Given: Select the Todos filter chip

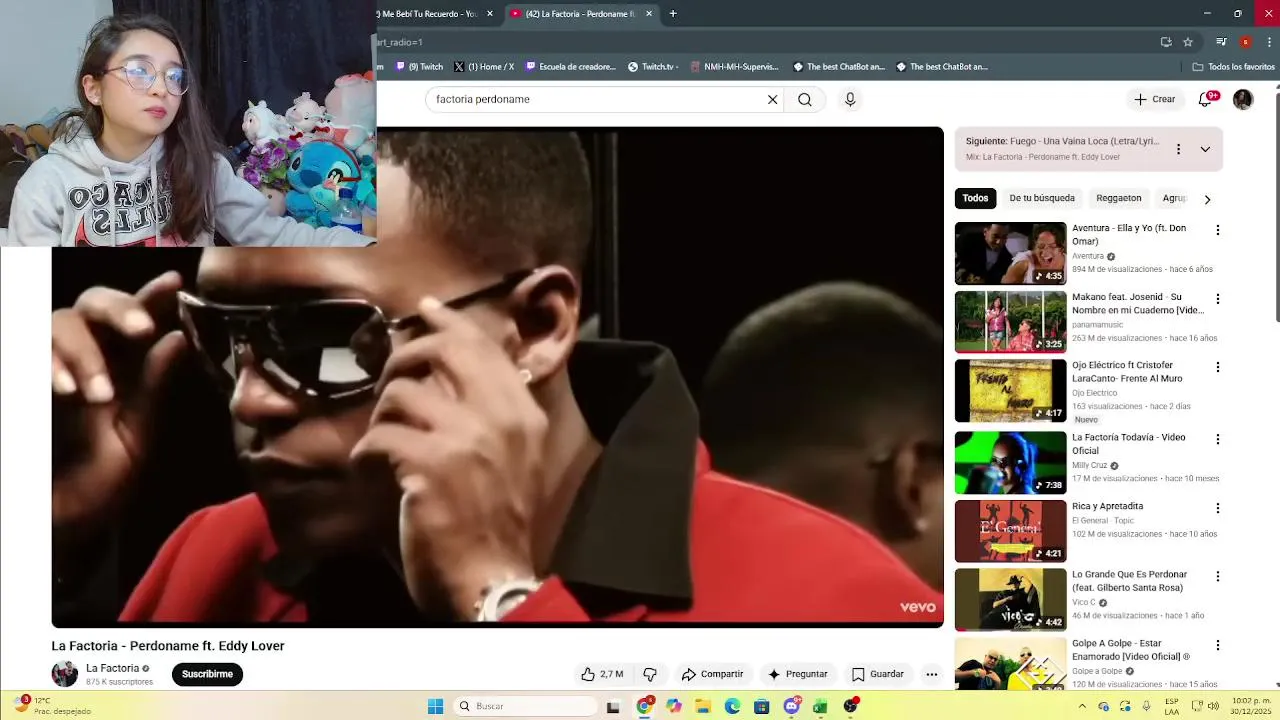Looking at the screenshot, I should 975,198.
